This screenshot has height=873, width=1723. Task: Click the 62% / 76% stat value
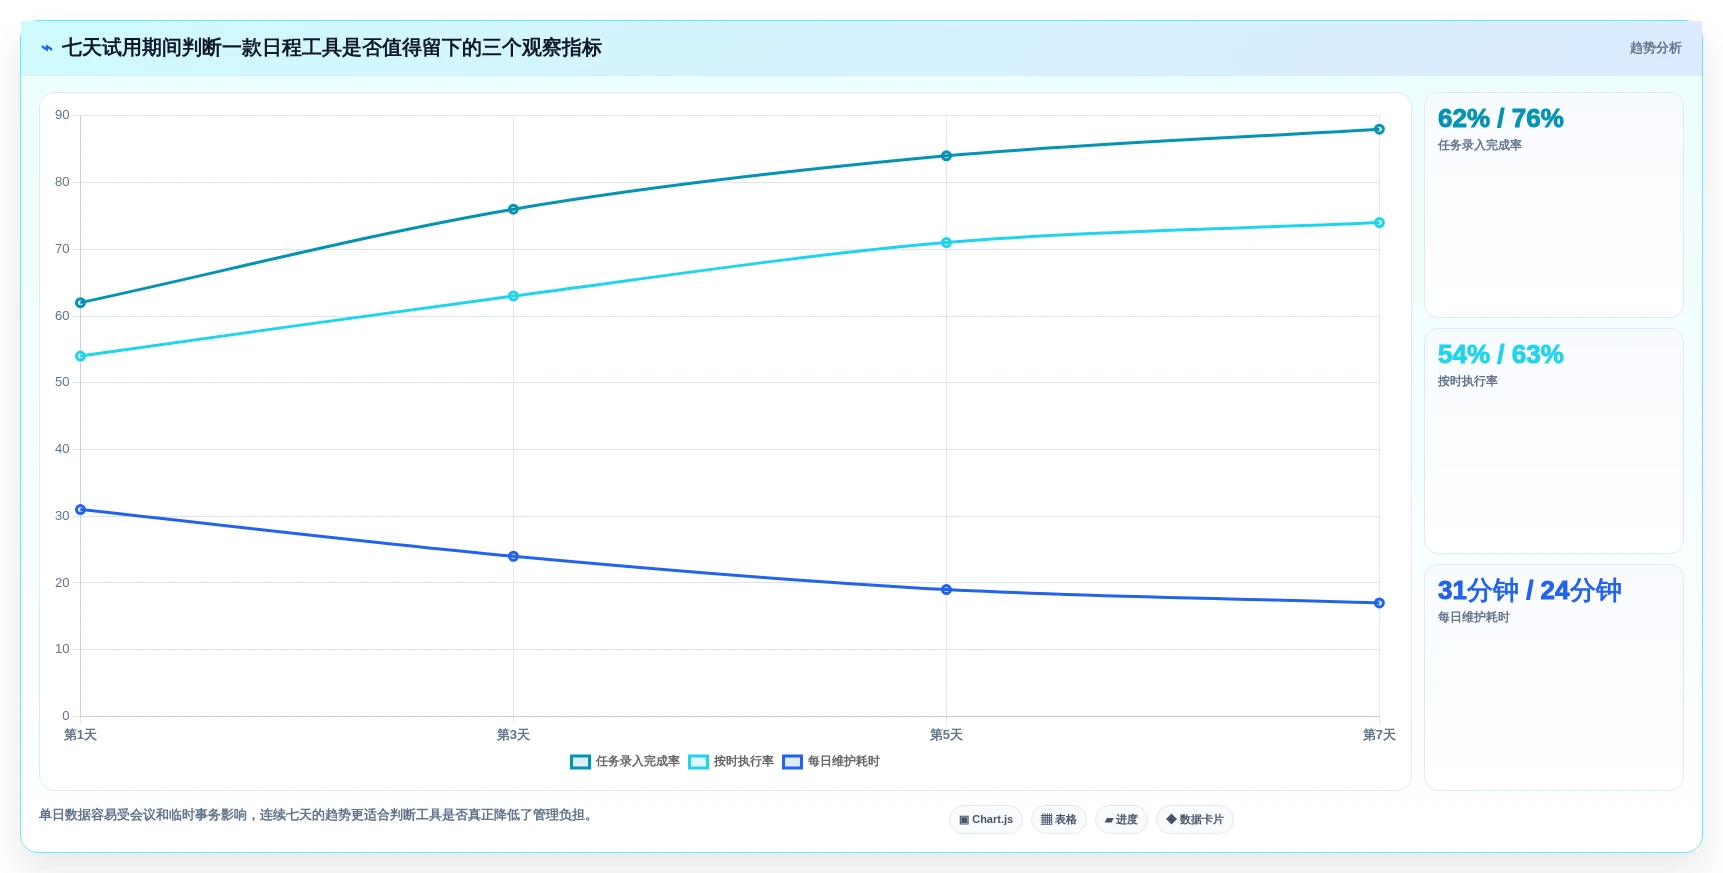click(x=1500, y=119)
